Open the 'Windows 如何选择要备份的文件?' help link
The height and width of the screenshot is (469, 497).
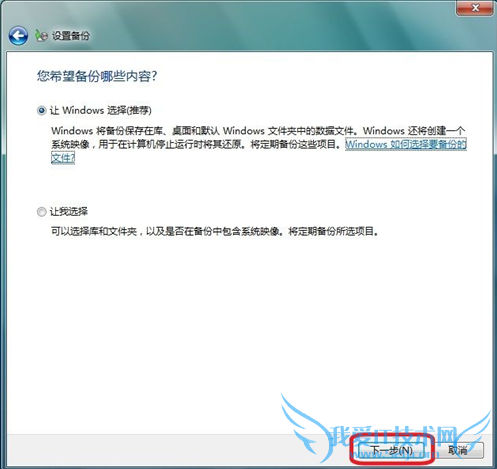(406, 144)
